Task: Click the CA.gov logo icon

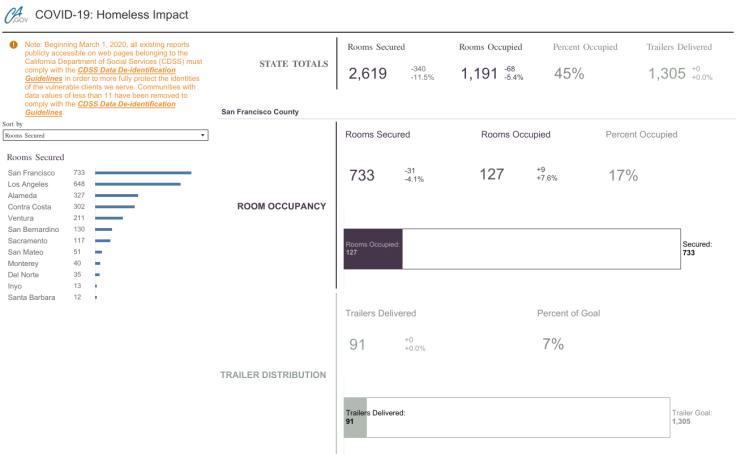Action: tap(16, 15)
